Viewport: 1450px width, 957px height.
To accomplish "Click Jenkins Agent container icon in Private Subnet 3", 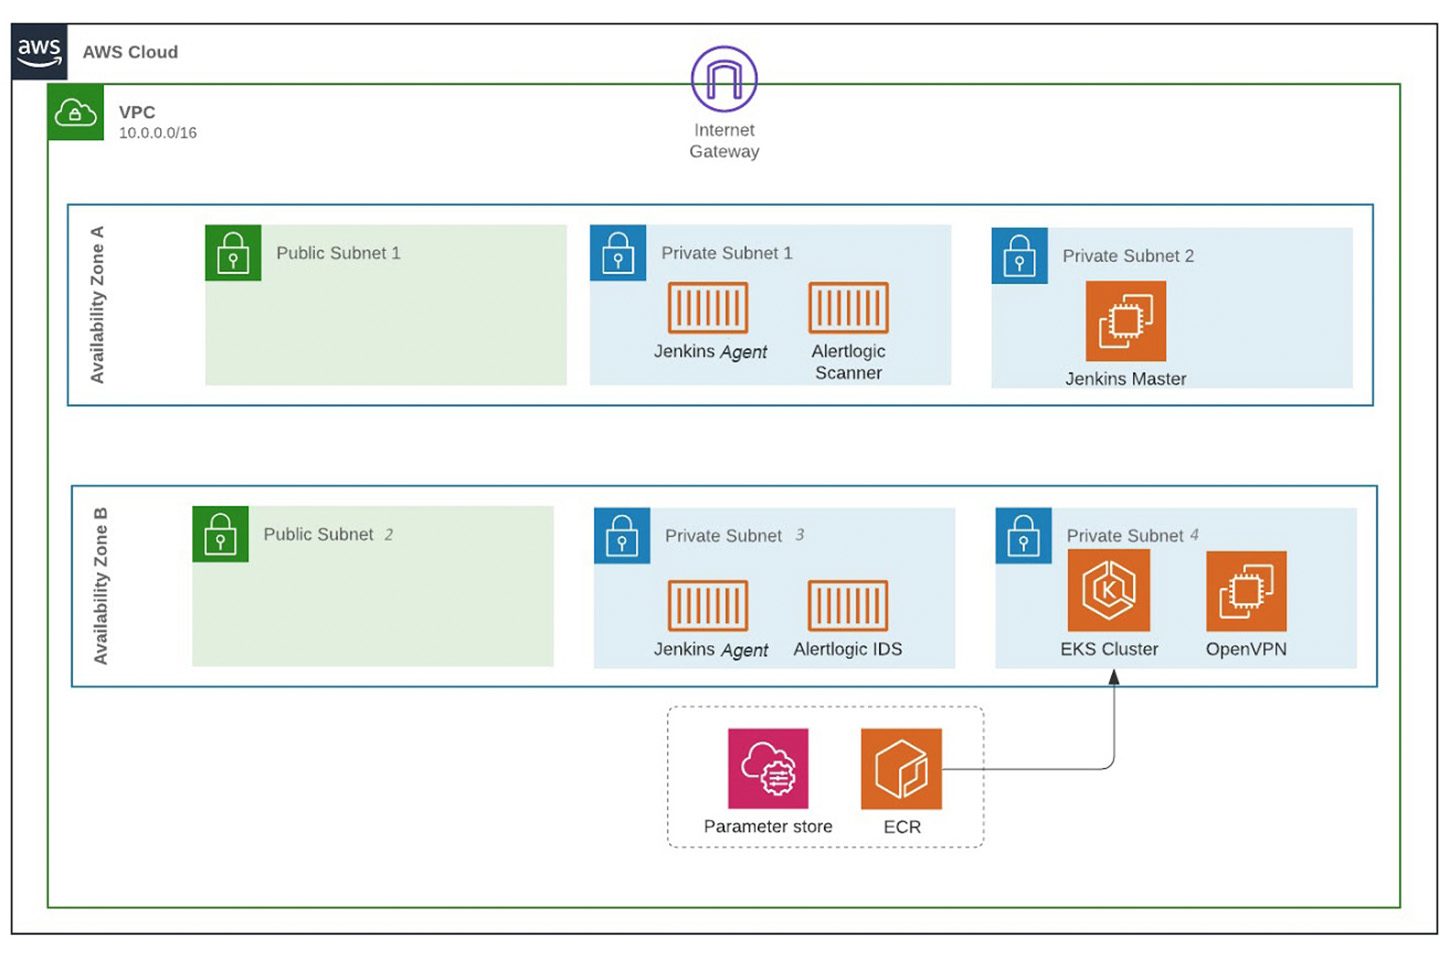I will pos(708,606).
